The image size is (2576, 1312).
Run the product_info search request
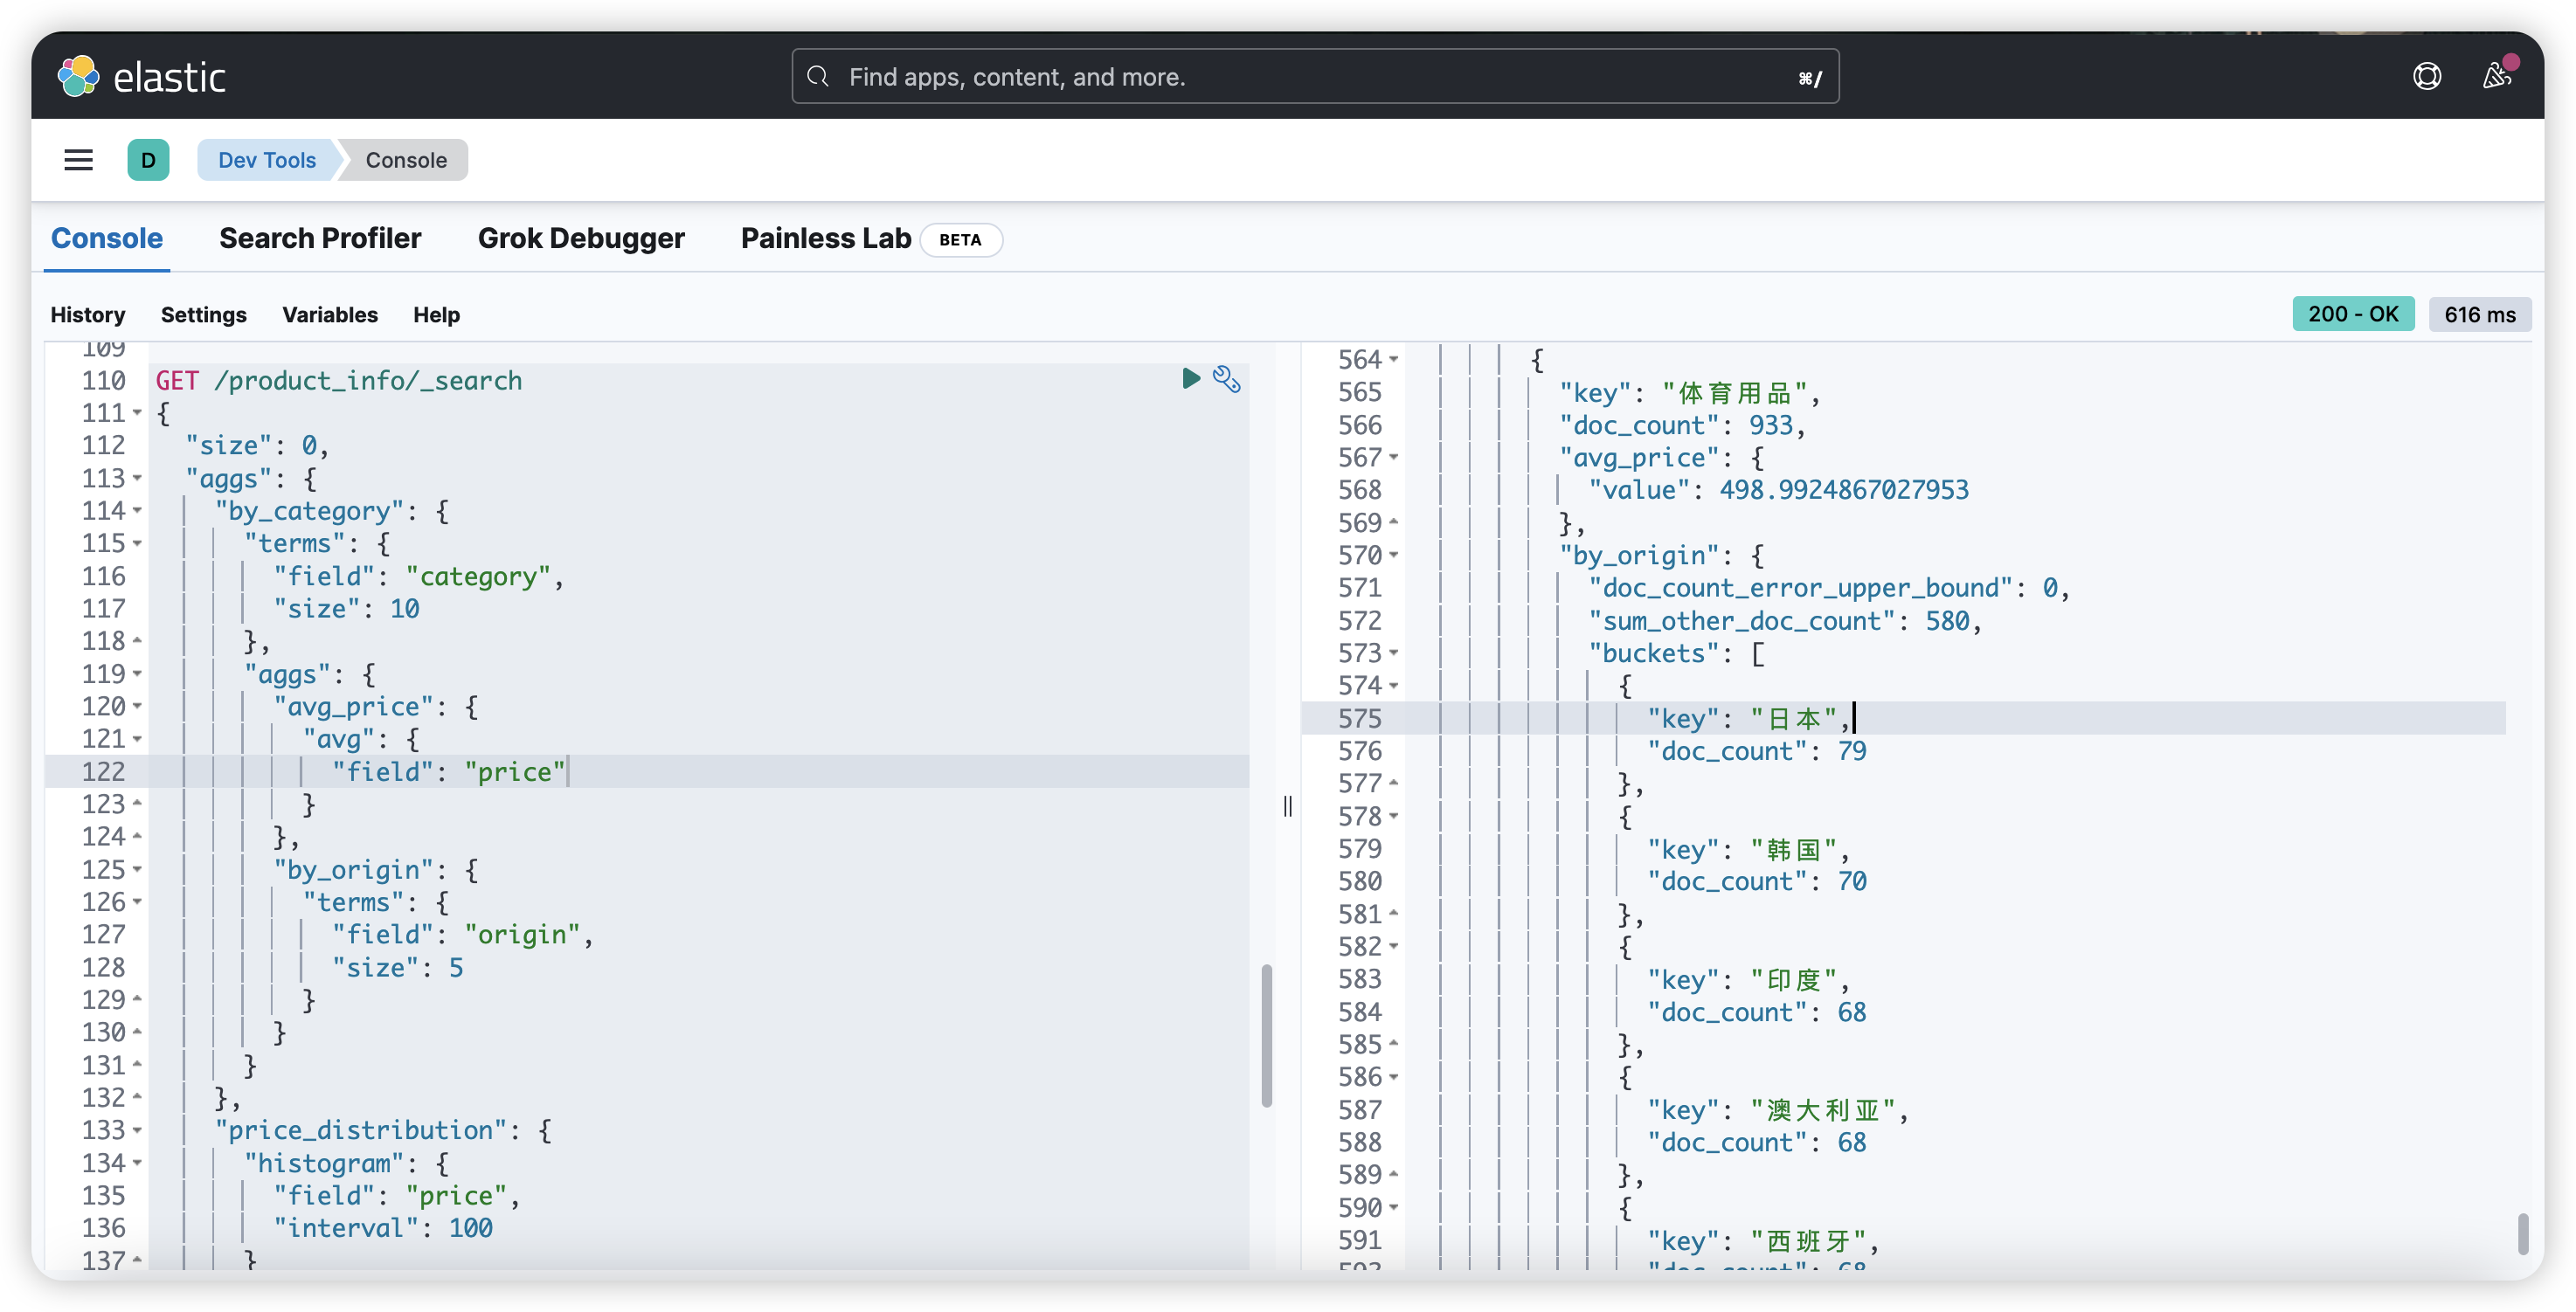[x=1190, y=379]
